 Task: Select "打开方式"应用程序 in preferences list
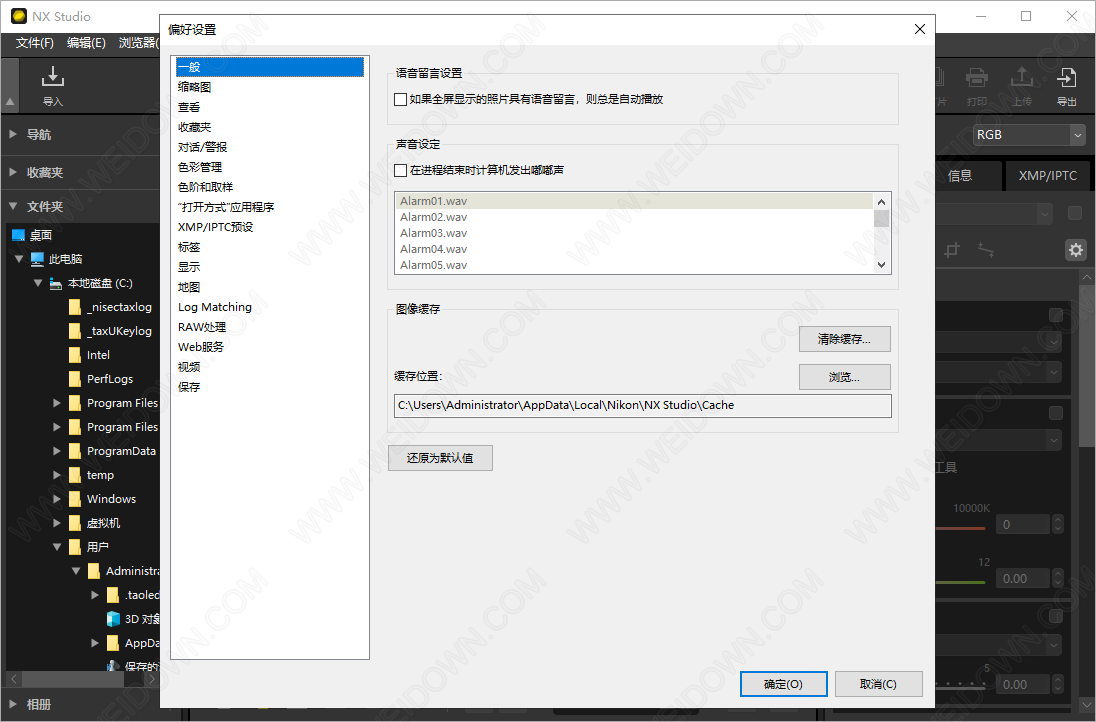(270, 208)
